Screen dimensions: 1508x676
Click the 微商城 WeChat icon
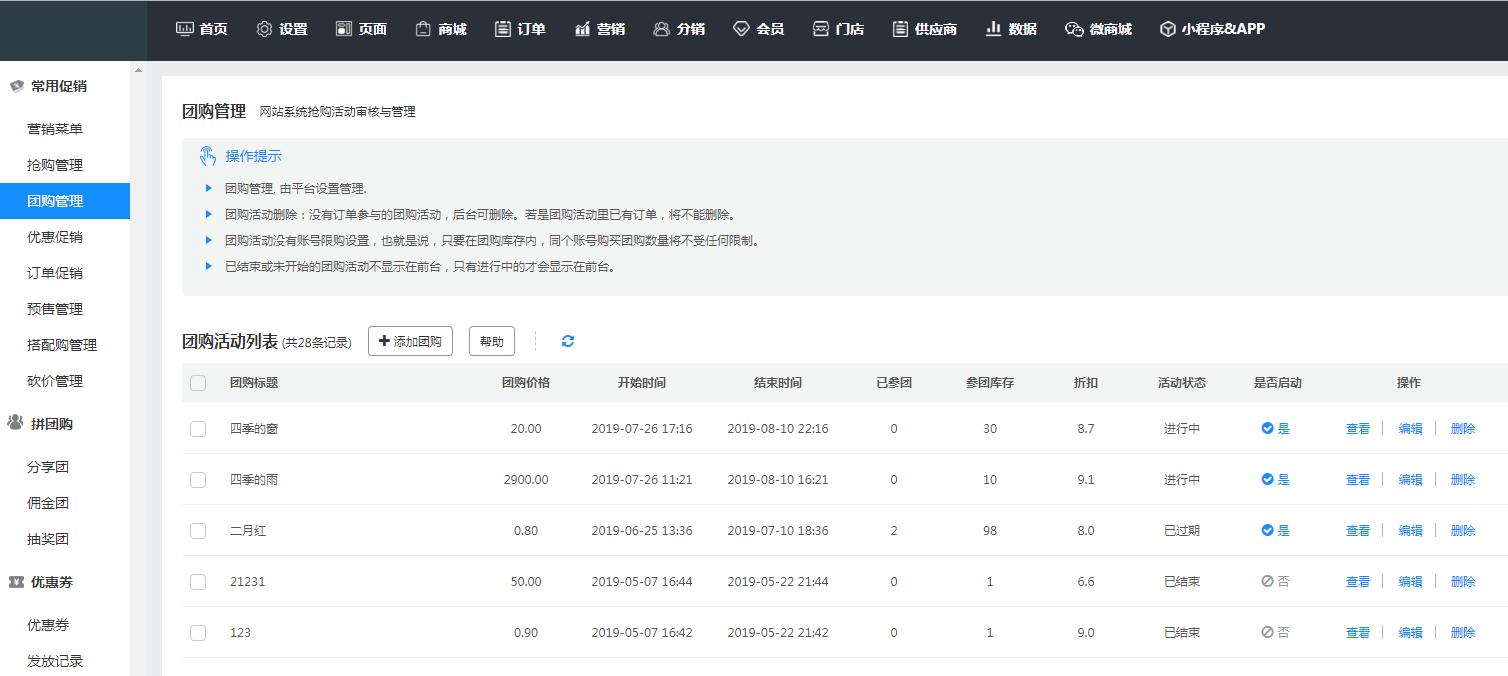click(x=1074, y=29)
